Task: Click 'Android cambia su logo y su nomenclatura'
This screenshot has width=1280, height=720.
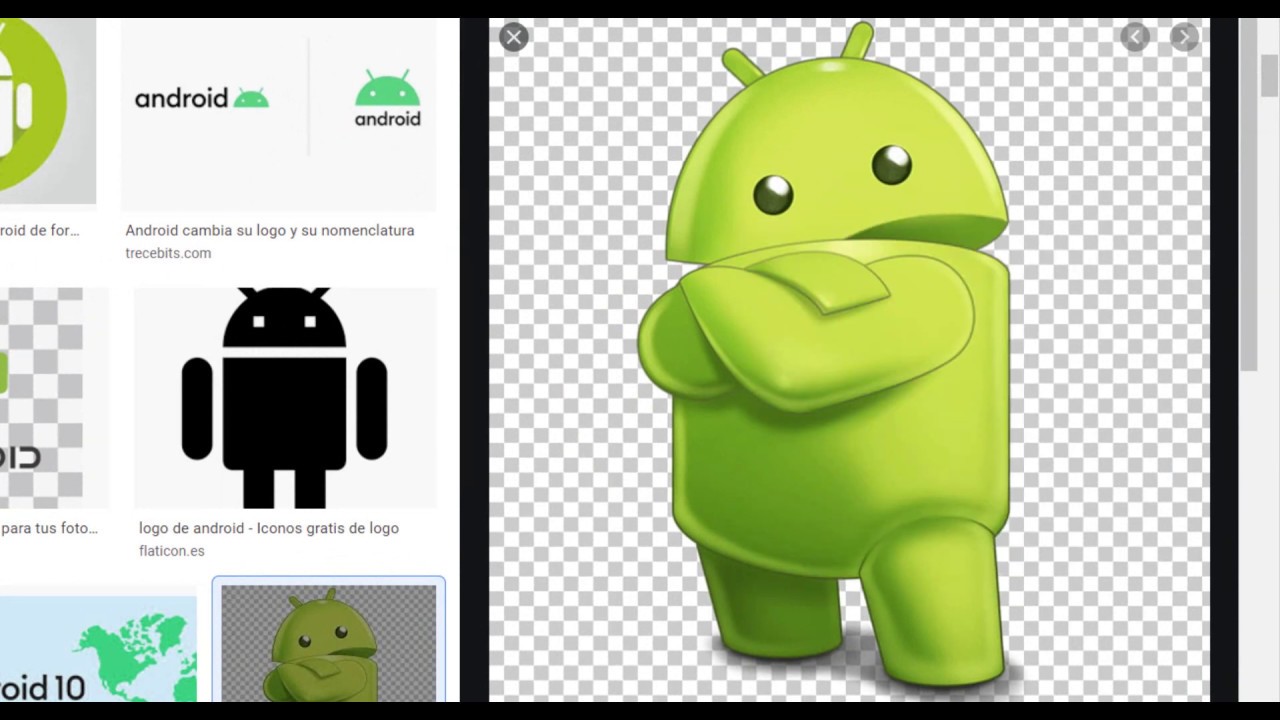Action: 270,230
